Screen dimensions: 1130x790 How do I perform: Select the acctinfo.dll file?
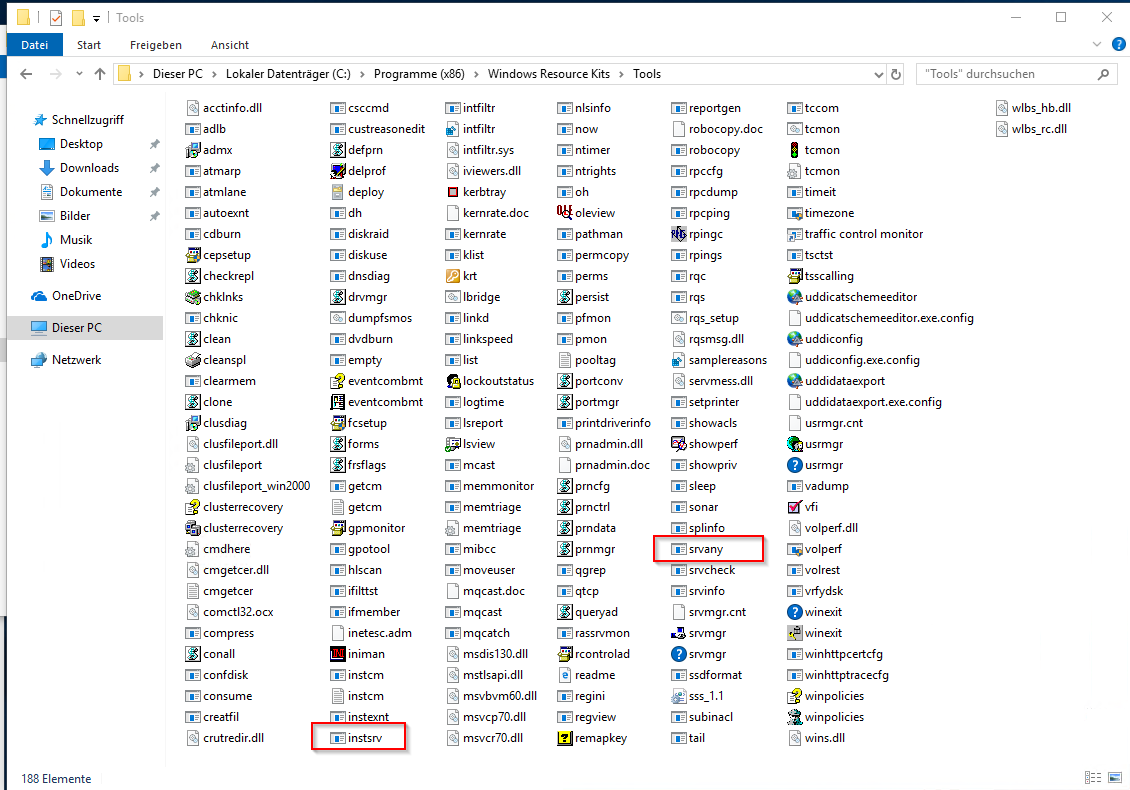click(x=223, y=108)
